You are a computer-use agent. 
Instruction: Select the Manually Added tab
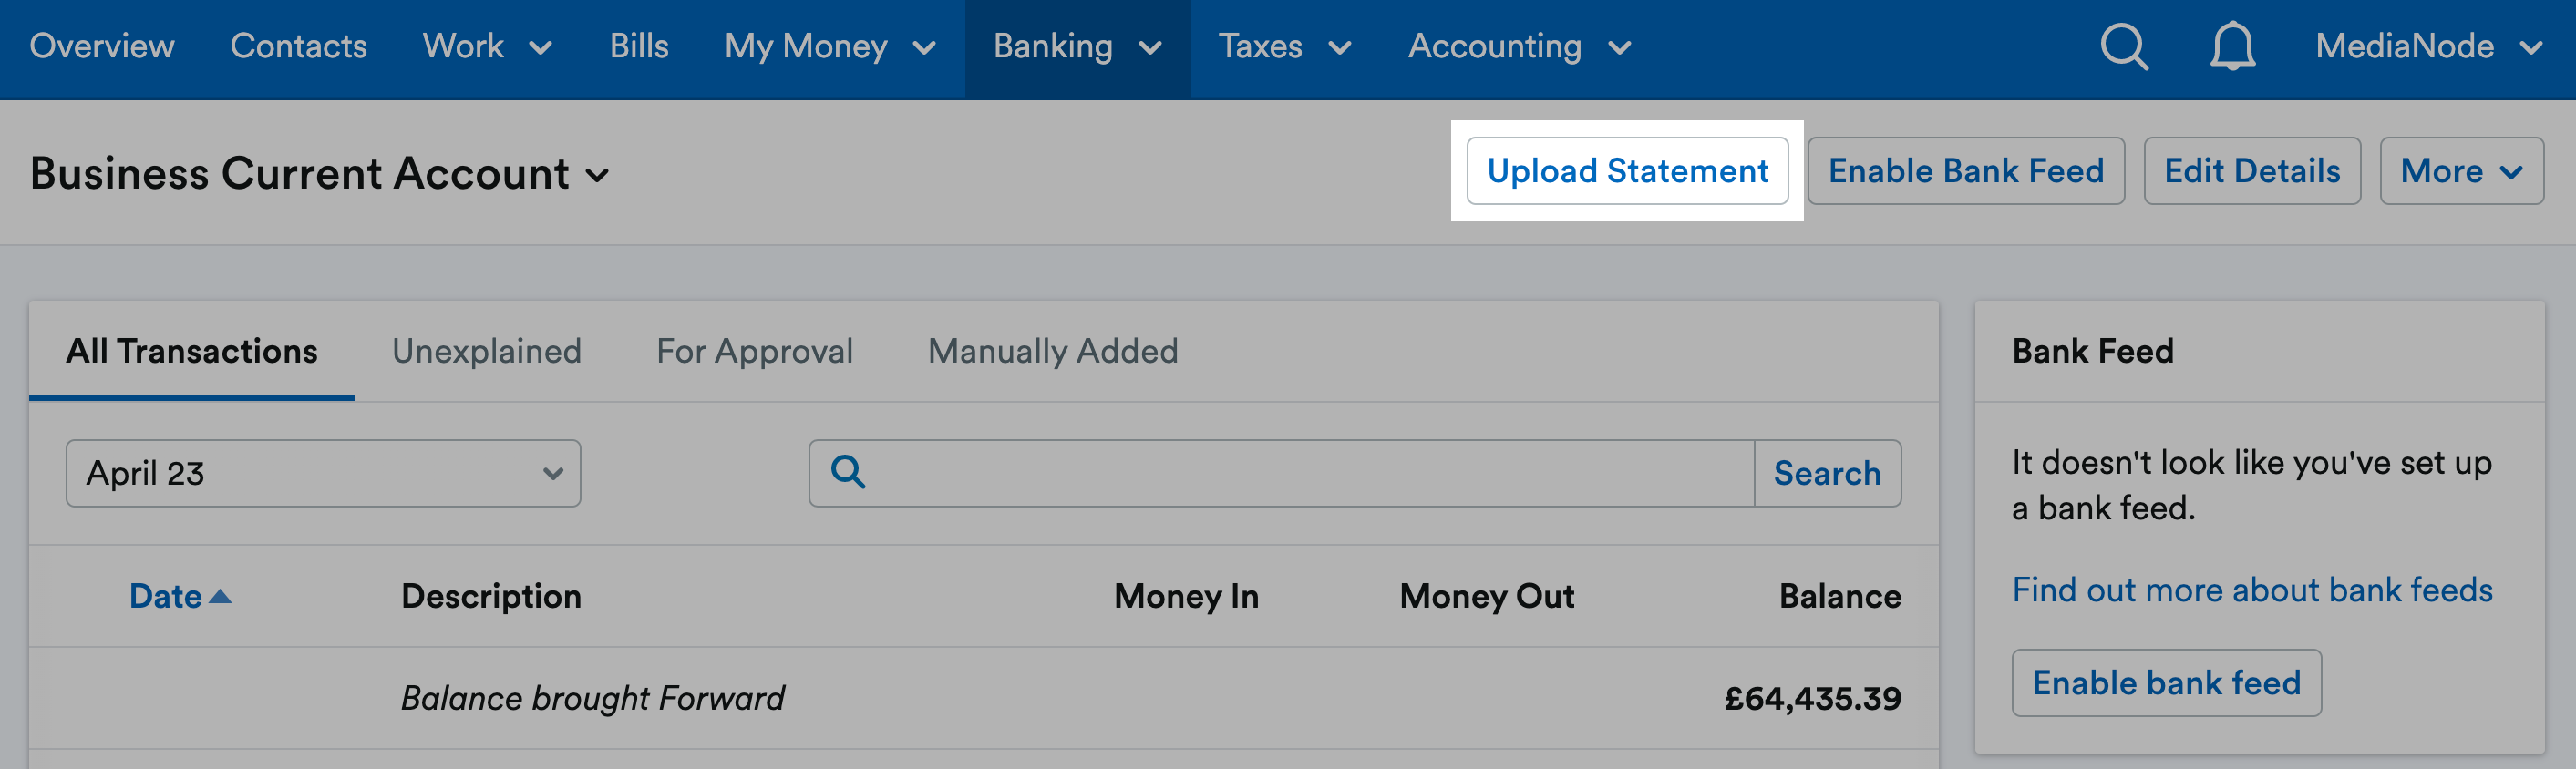1053,351
